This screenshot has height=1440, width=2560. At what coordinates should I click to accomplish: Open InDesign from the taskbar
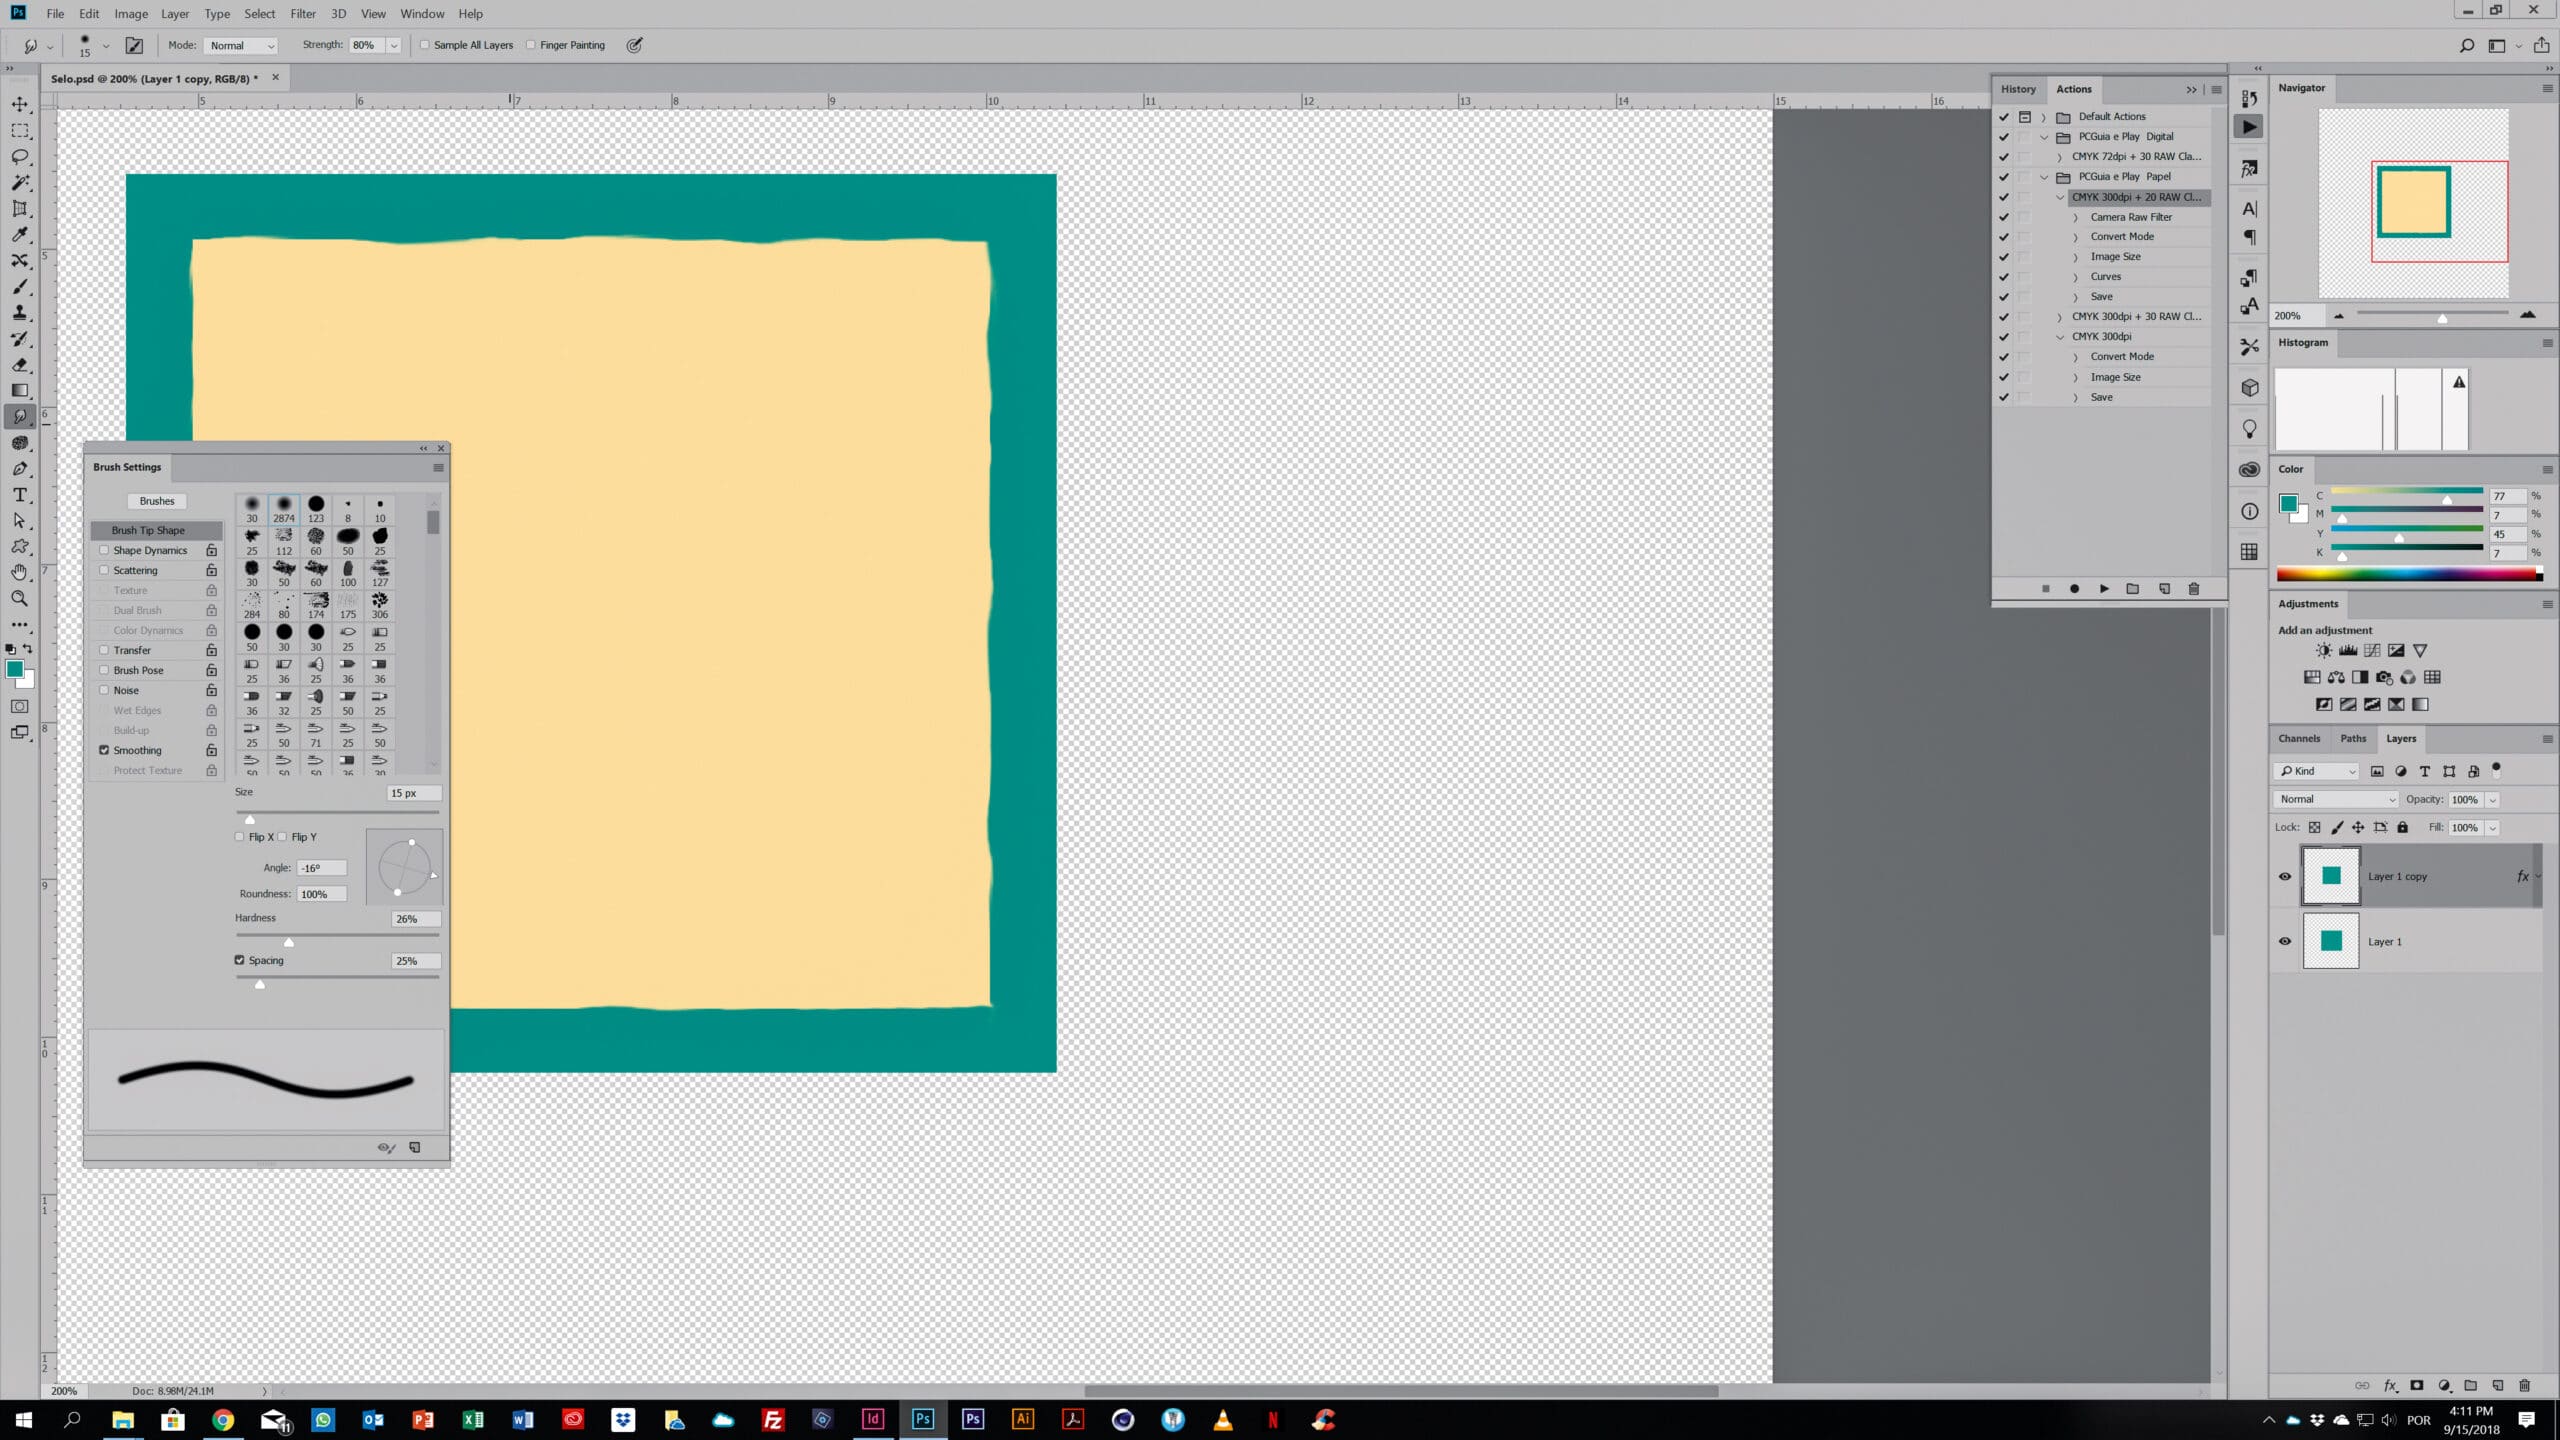point(872,1419)
